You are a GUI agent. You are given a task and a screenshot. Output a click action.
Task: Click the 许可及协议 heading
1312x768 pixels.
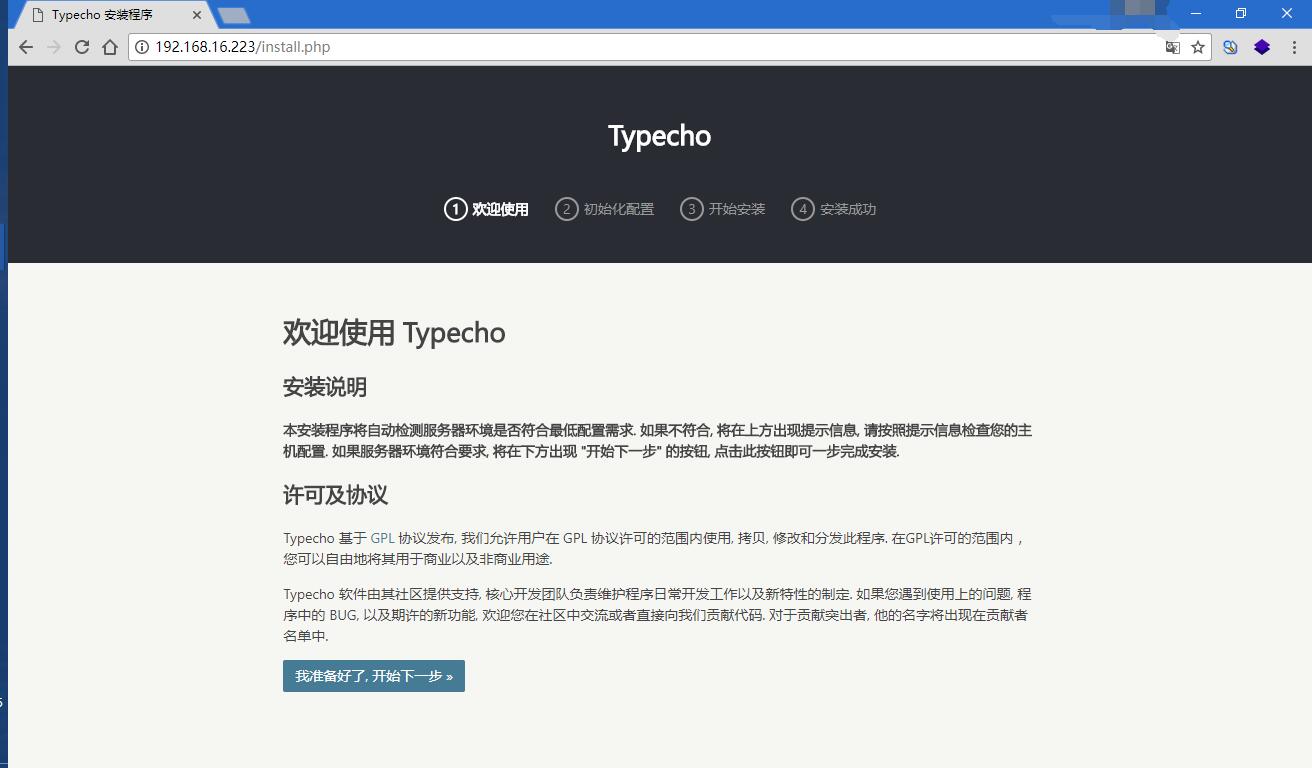coord(335,495)
